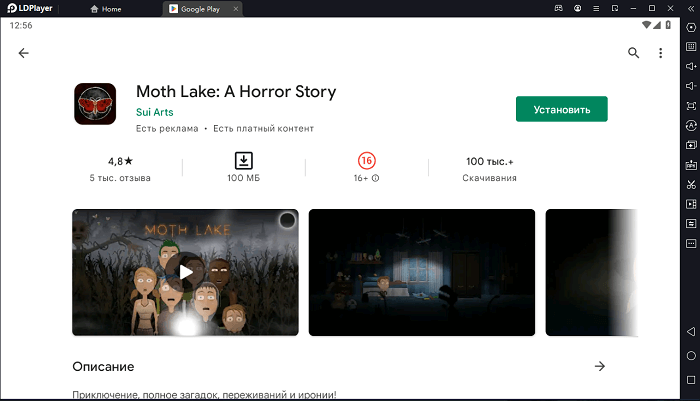Viewport: 700px width, 401px height.
Task: Switch to the Google Play tab
Action: click(x=200, y=9)
